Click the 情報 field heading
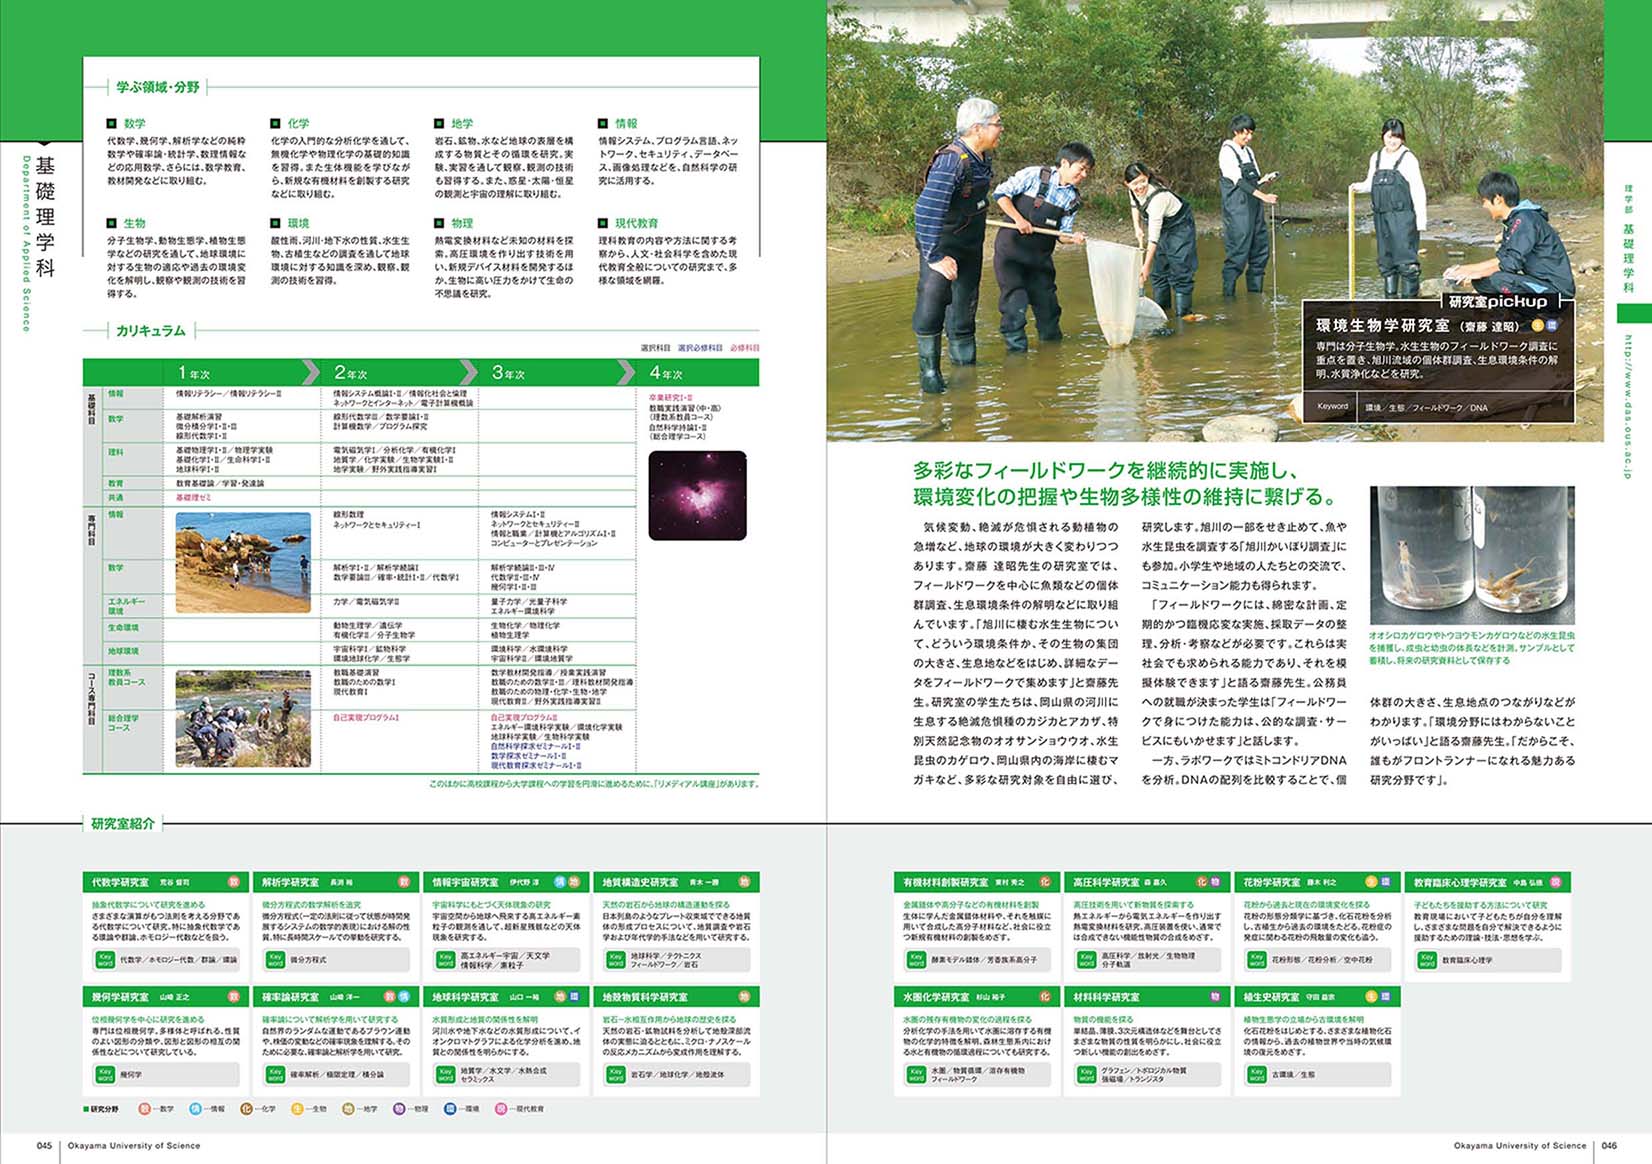This screenshot has width=1652, height=1164. (626, 124)
